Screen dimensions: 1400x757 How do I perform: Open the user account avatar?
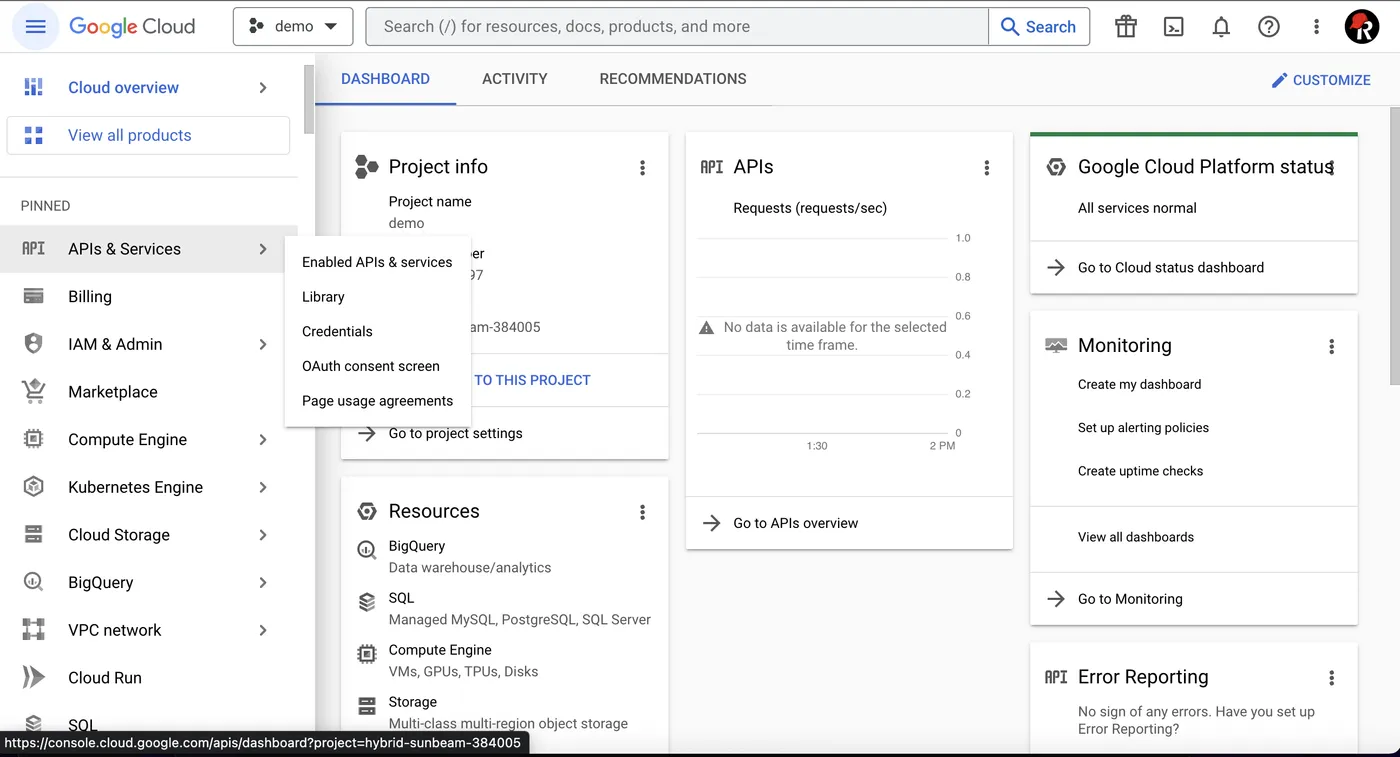[1362, 27]
